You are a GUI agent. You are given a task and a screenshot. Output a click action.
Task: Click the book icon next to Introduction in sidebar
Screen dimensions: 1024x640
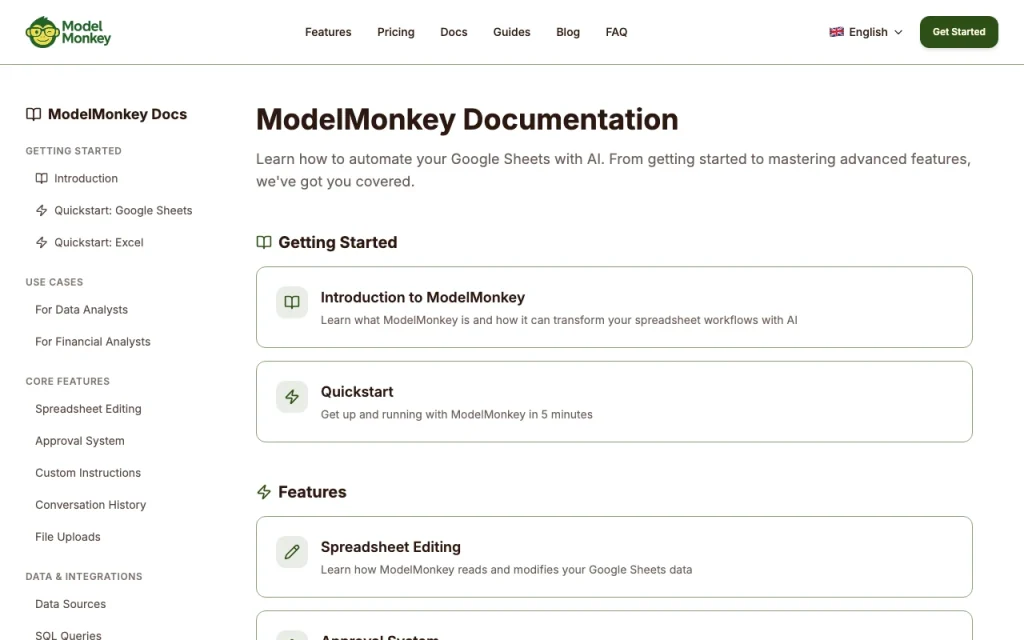tap(41, 178)
